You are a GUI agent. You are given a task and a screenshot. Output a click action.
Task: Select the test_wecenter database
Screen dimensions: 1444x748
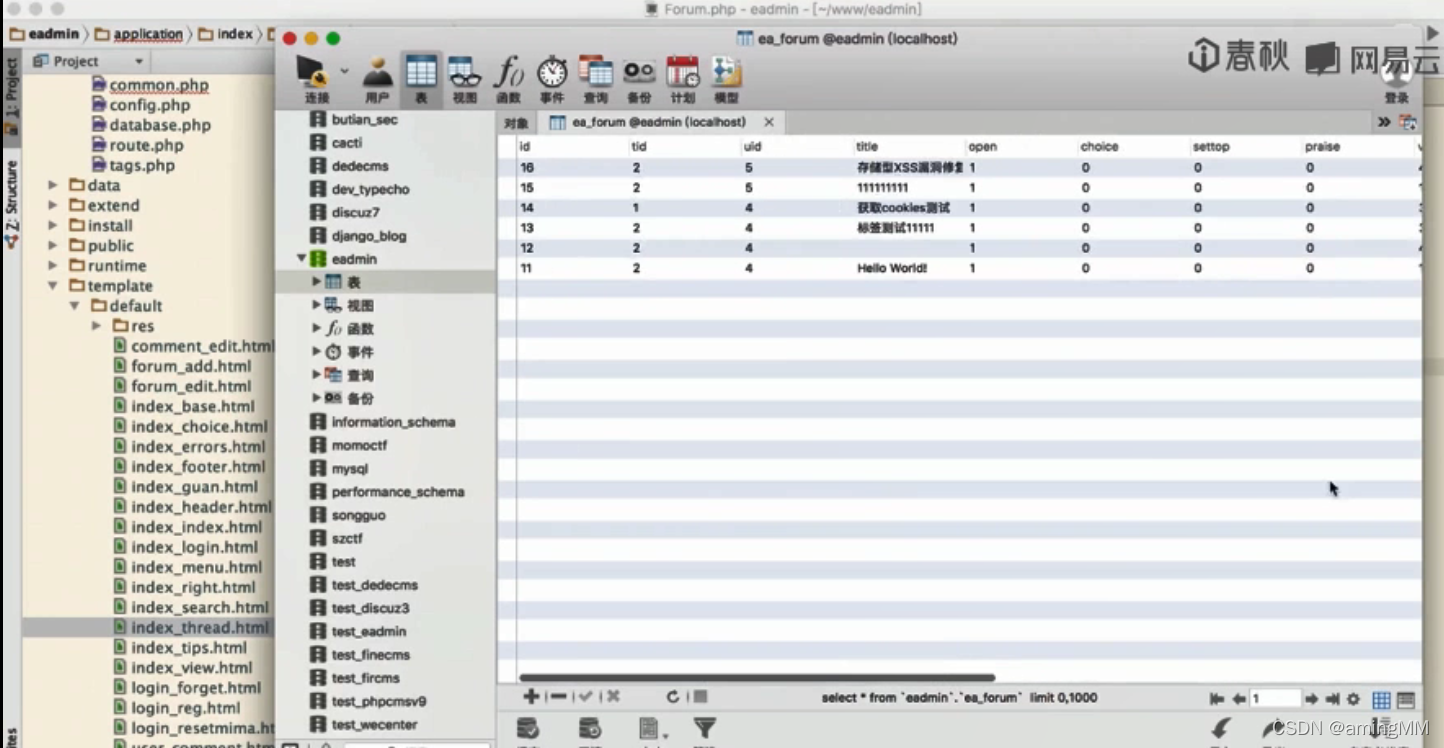coord(374,724)
